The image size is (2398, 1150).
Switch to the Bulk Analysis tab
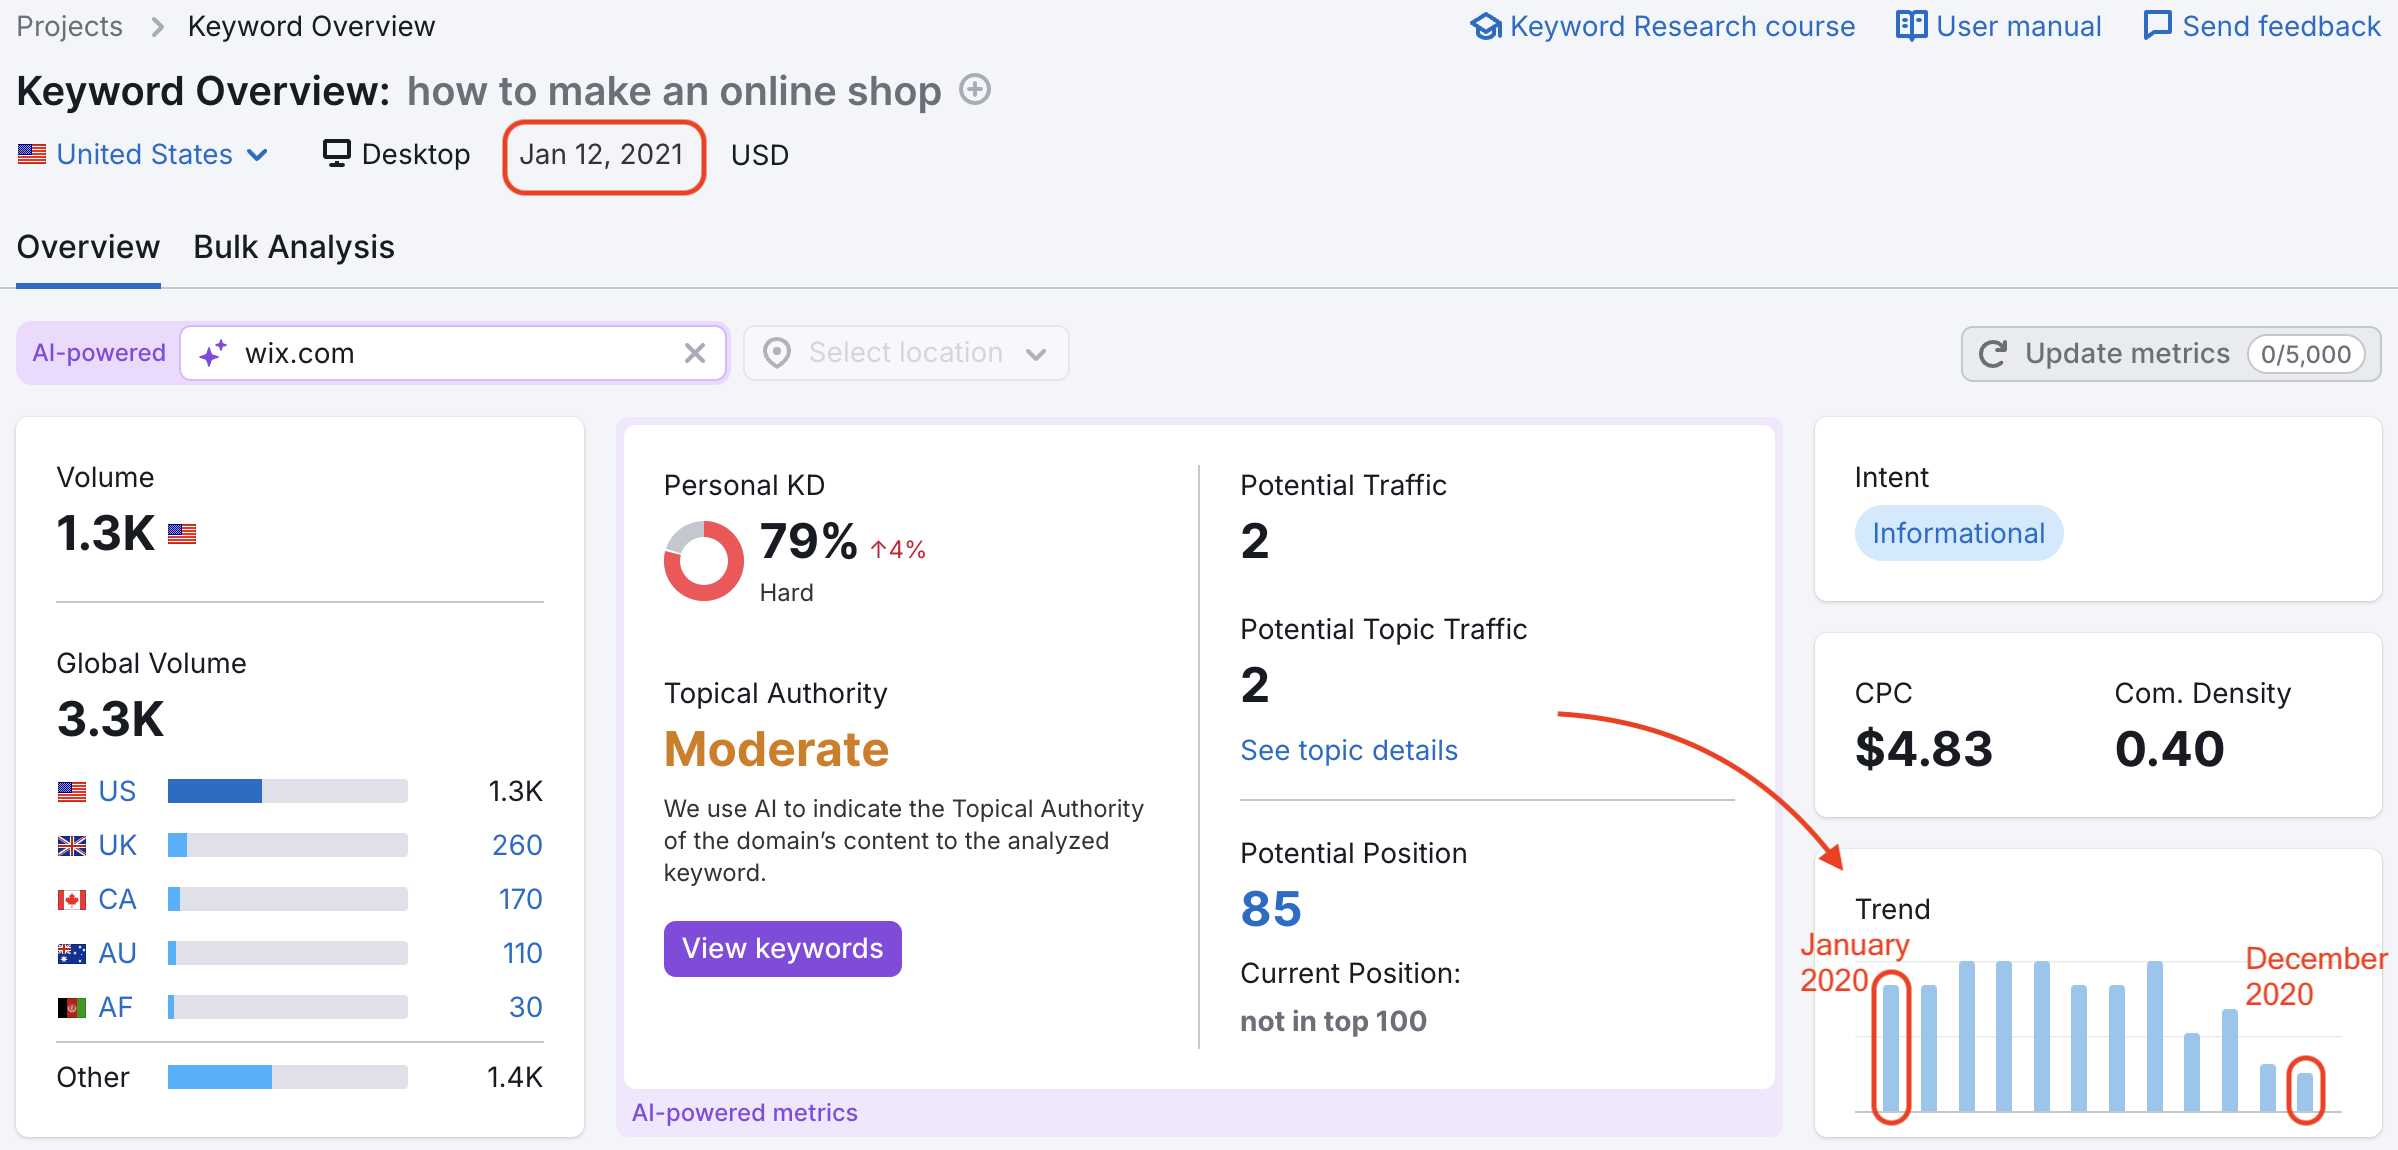[294, 247]
